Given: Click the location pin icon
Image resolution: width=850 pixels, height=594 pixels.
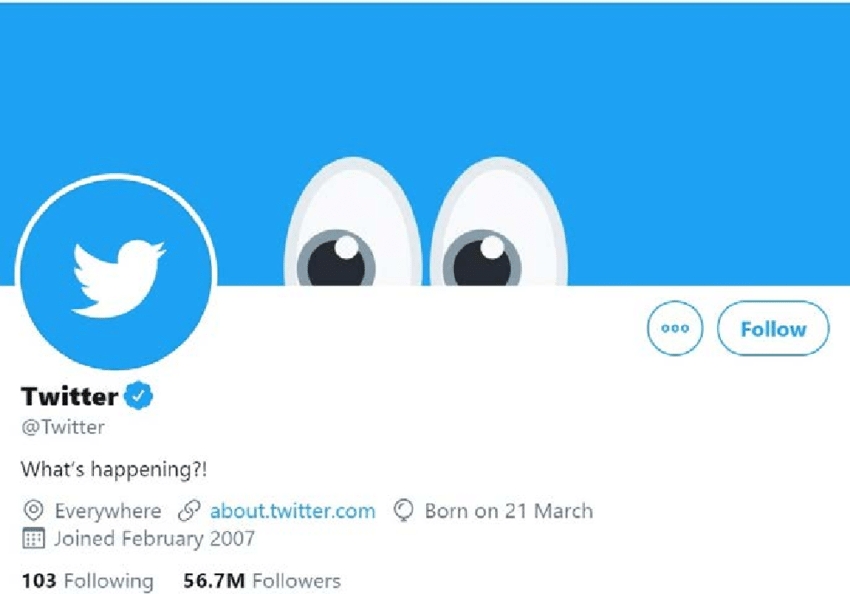Looking at the screenshot, I should coord(34,510).
